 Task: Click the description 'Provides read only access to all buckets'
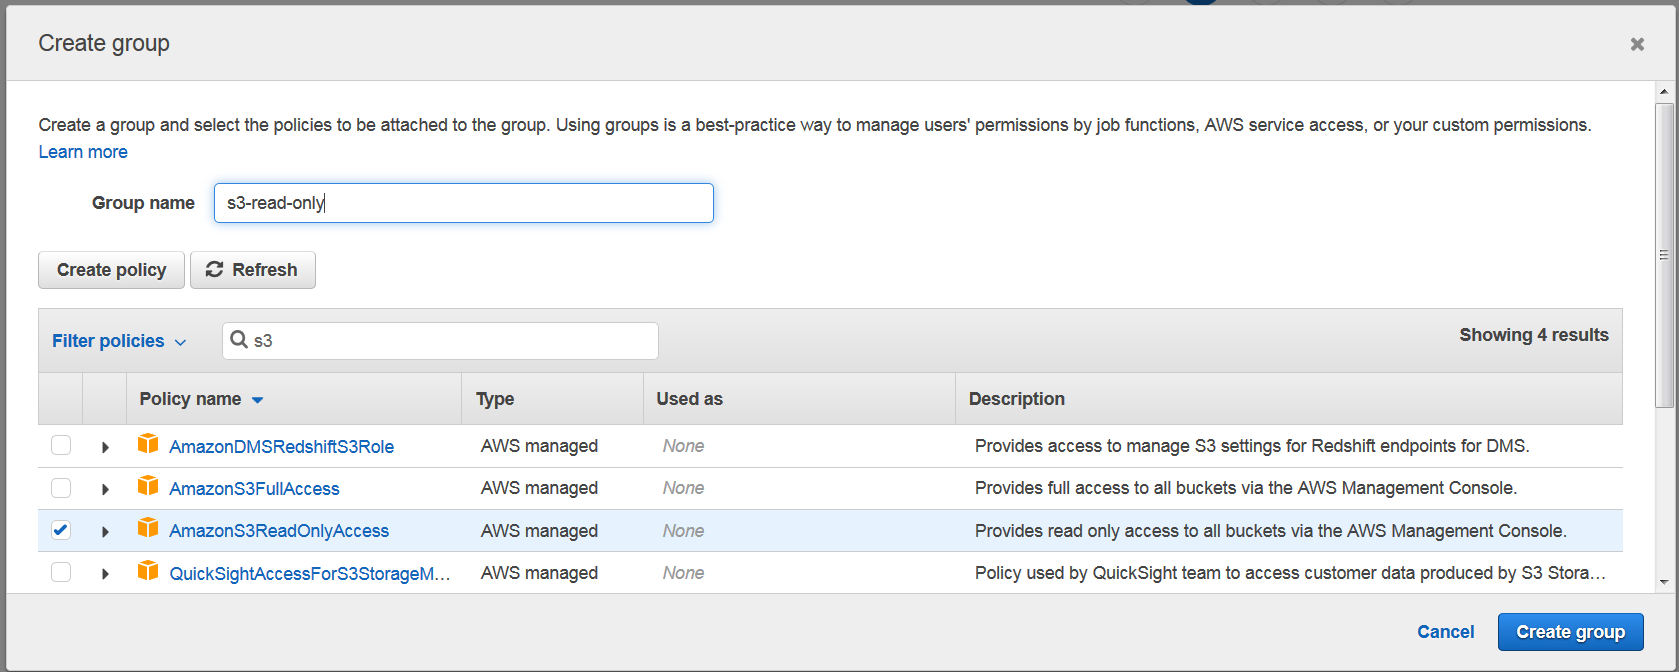point(1271,531)
